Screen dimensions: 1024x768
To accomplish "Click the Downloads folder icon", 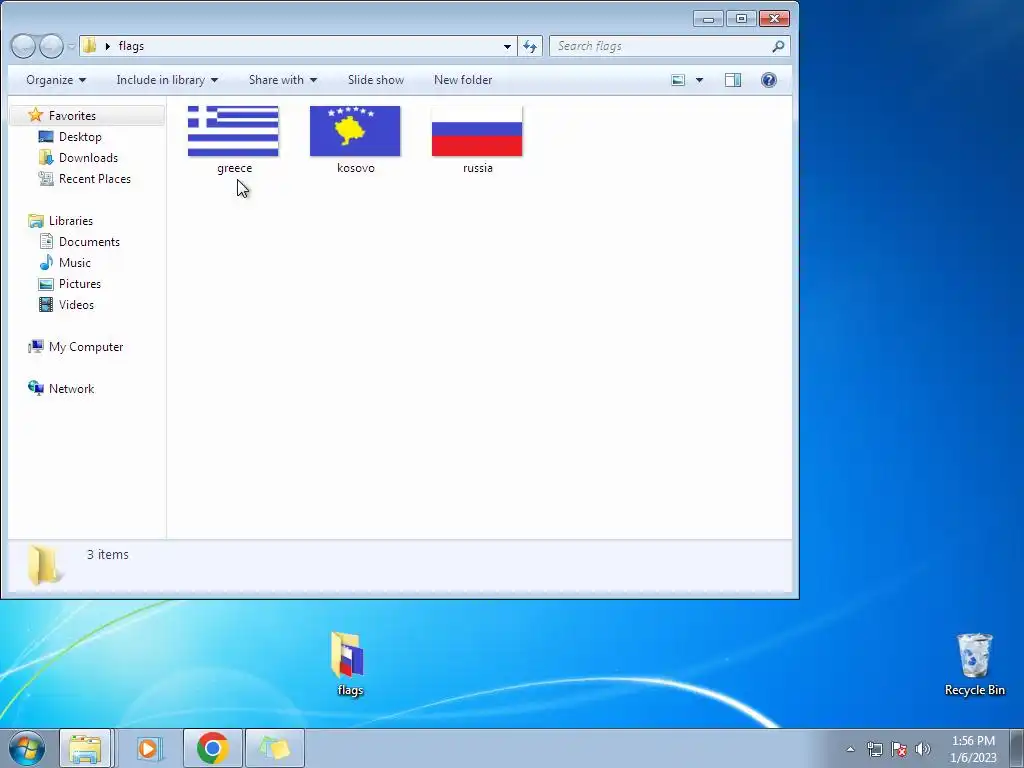I will coord(46,157).
